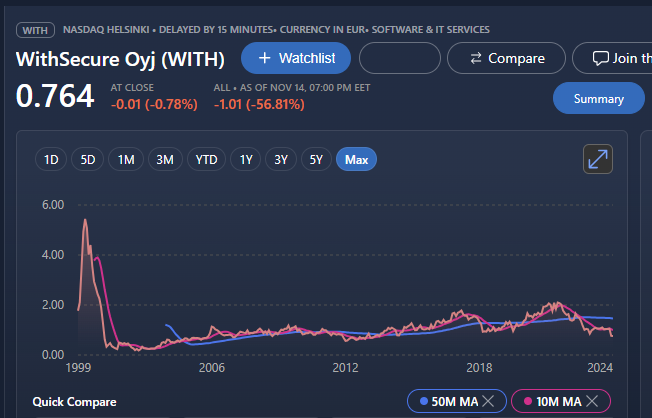Choose the YTD range
The image size is (652, 418).
pos(206,159)
